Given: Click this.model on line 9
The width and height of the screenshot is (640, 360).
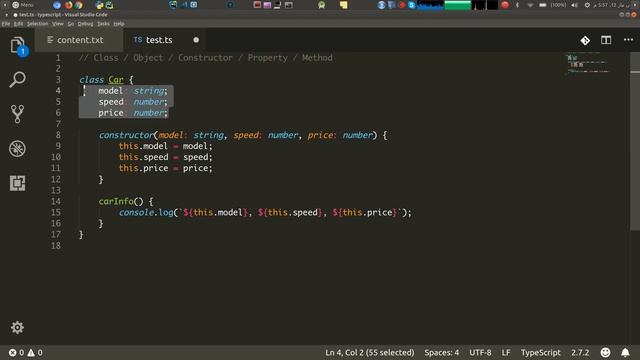Looking at the screenshot, I should click(143, 146).
